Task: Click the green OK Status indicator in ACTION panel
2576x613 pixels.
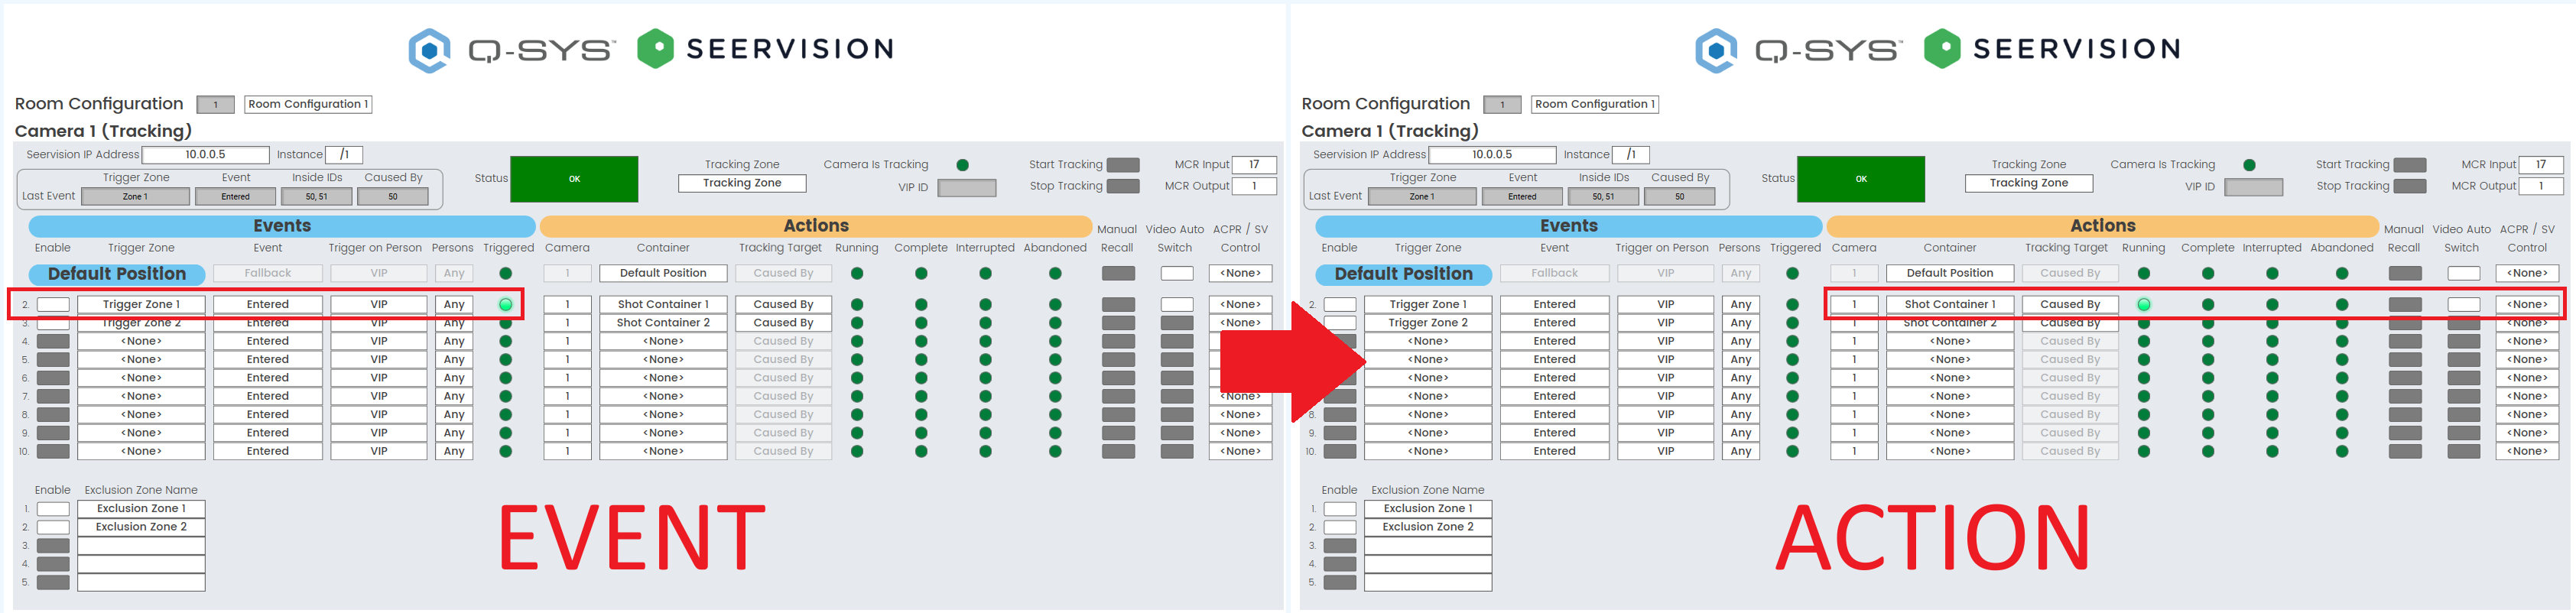Action: [x=1860, y=179]
